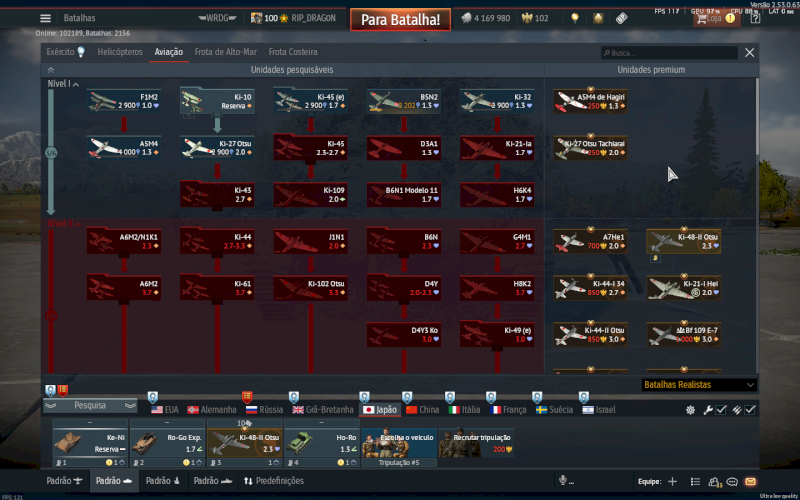
Task: Select the China nation
Action: click(422, 410)
